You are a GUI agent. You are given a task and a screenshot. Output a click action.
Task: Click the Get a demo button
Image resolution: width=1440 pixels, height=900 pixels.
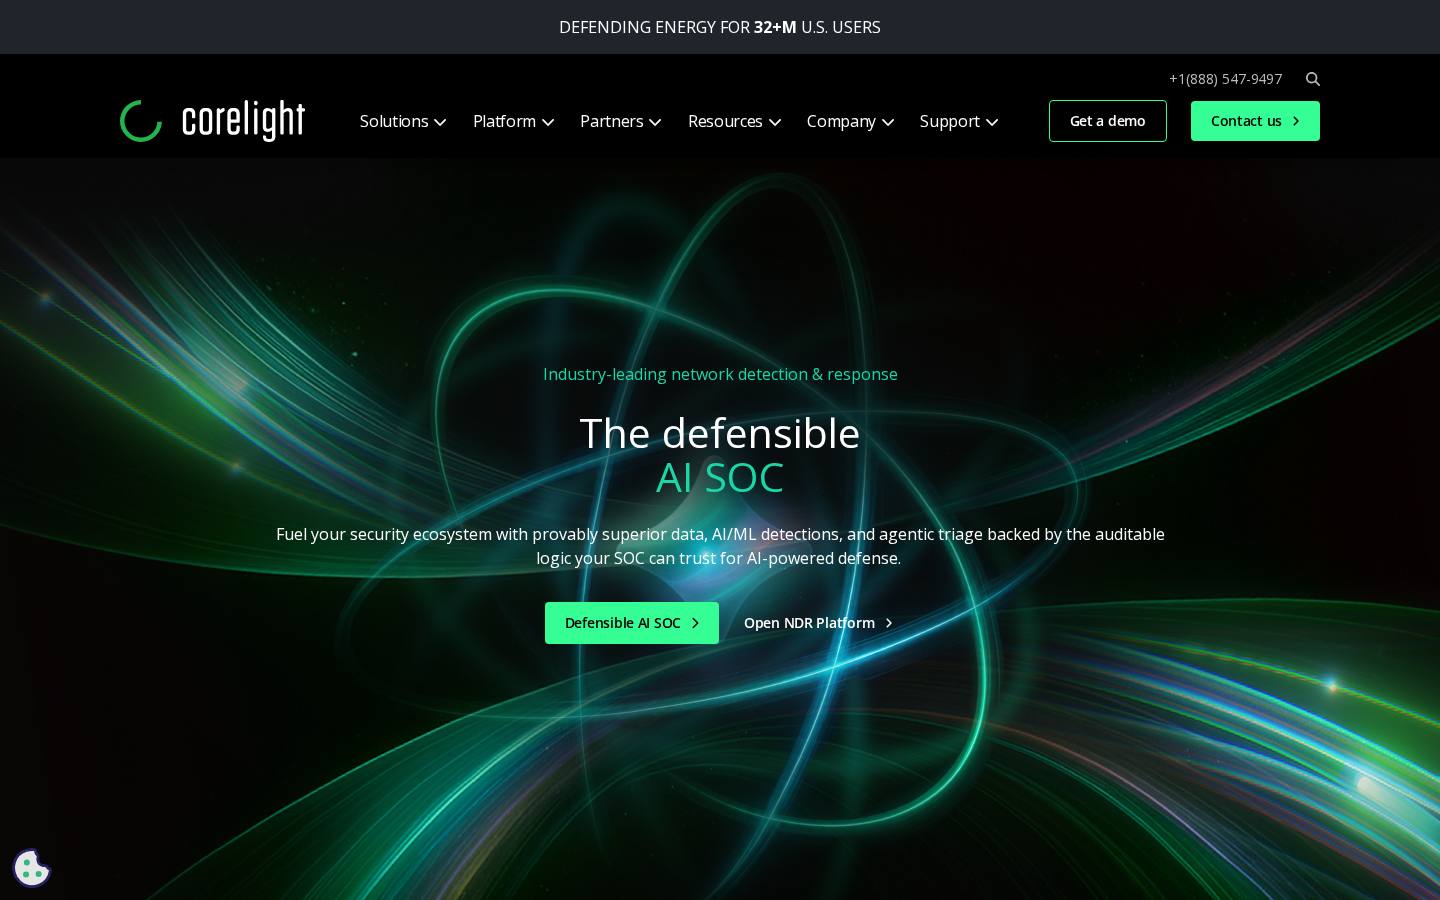1108,121
